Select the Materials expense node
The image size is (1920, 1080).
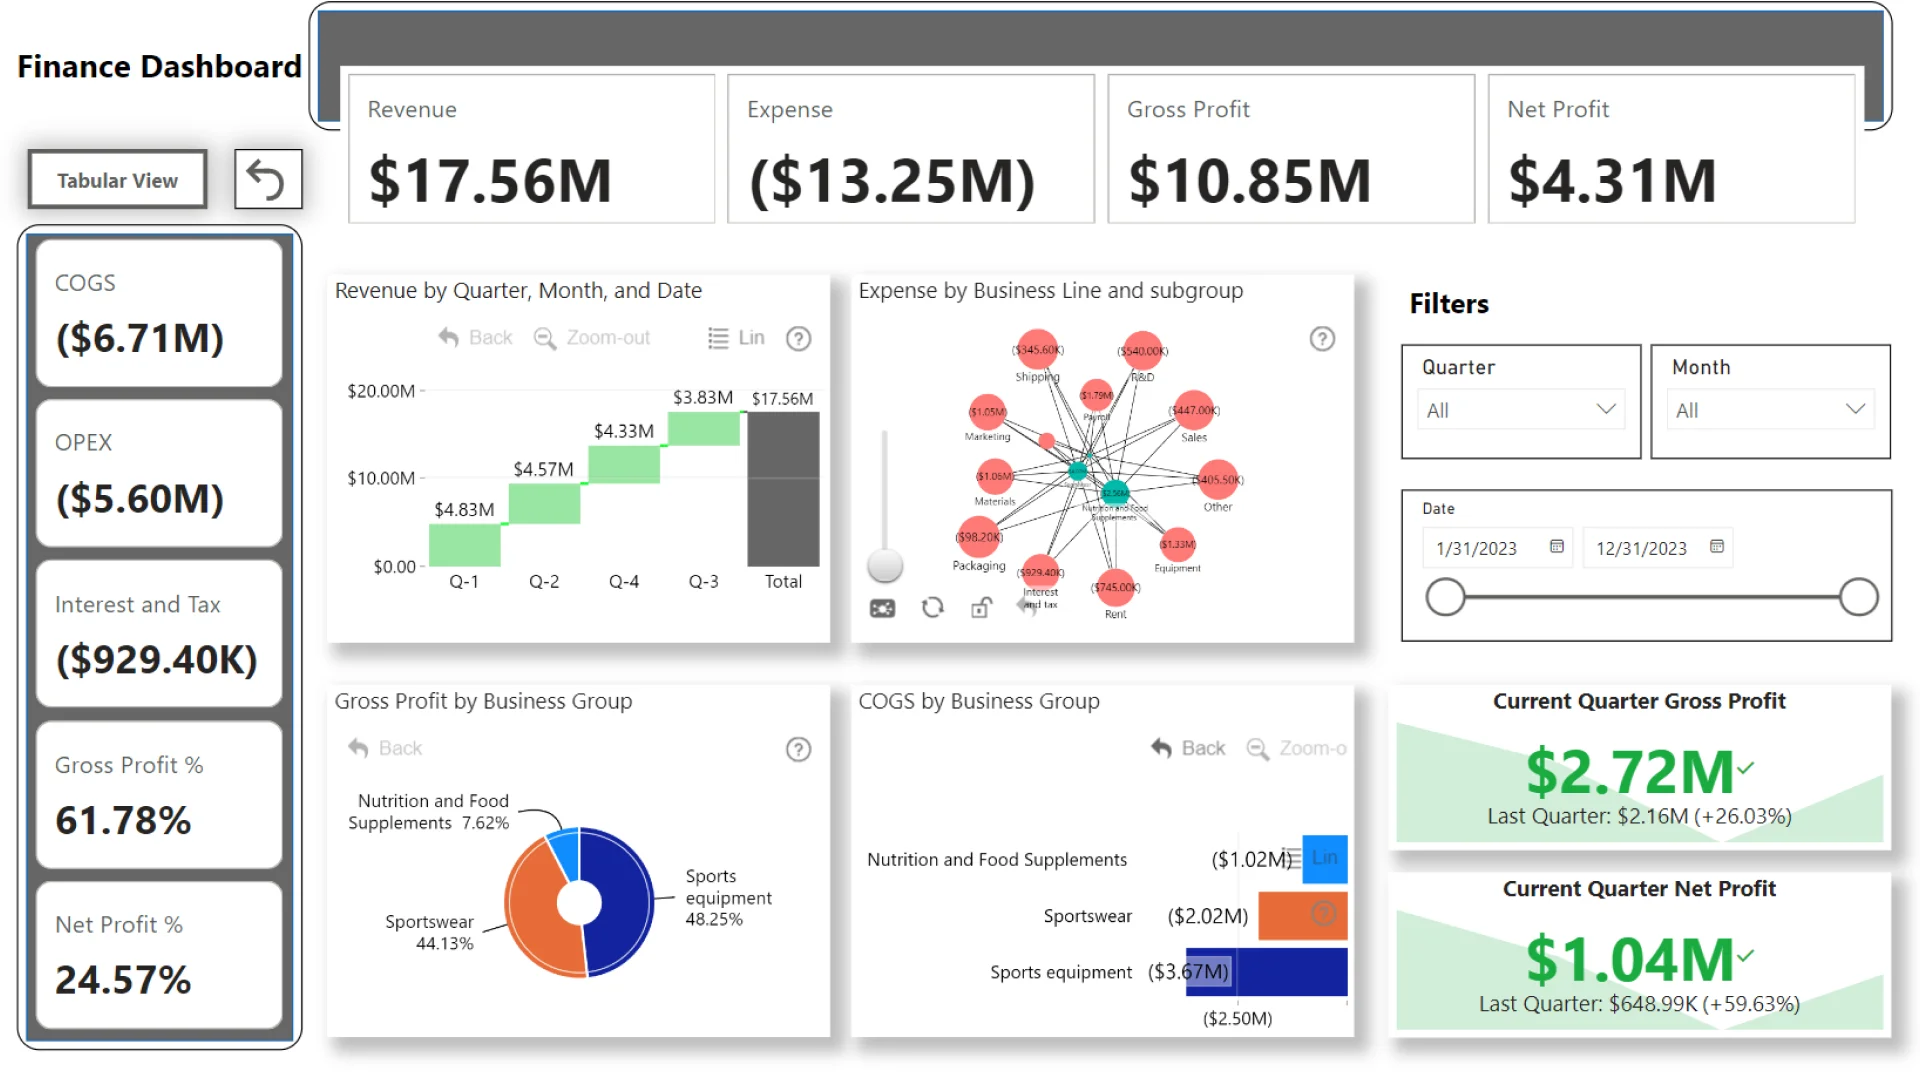[995, 476]
